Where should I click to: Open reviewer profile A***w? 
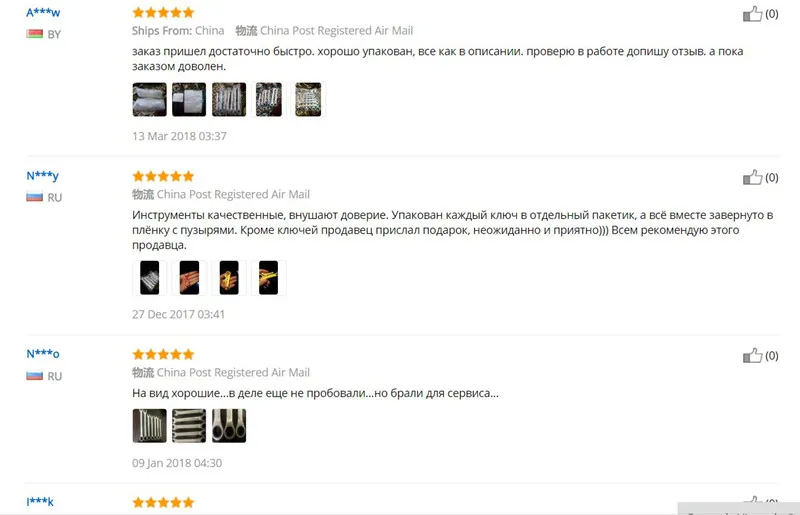click(x=43, y=12)
